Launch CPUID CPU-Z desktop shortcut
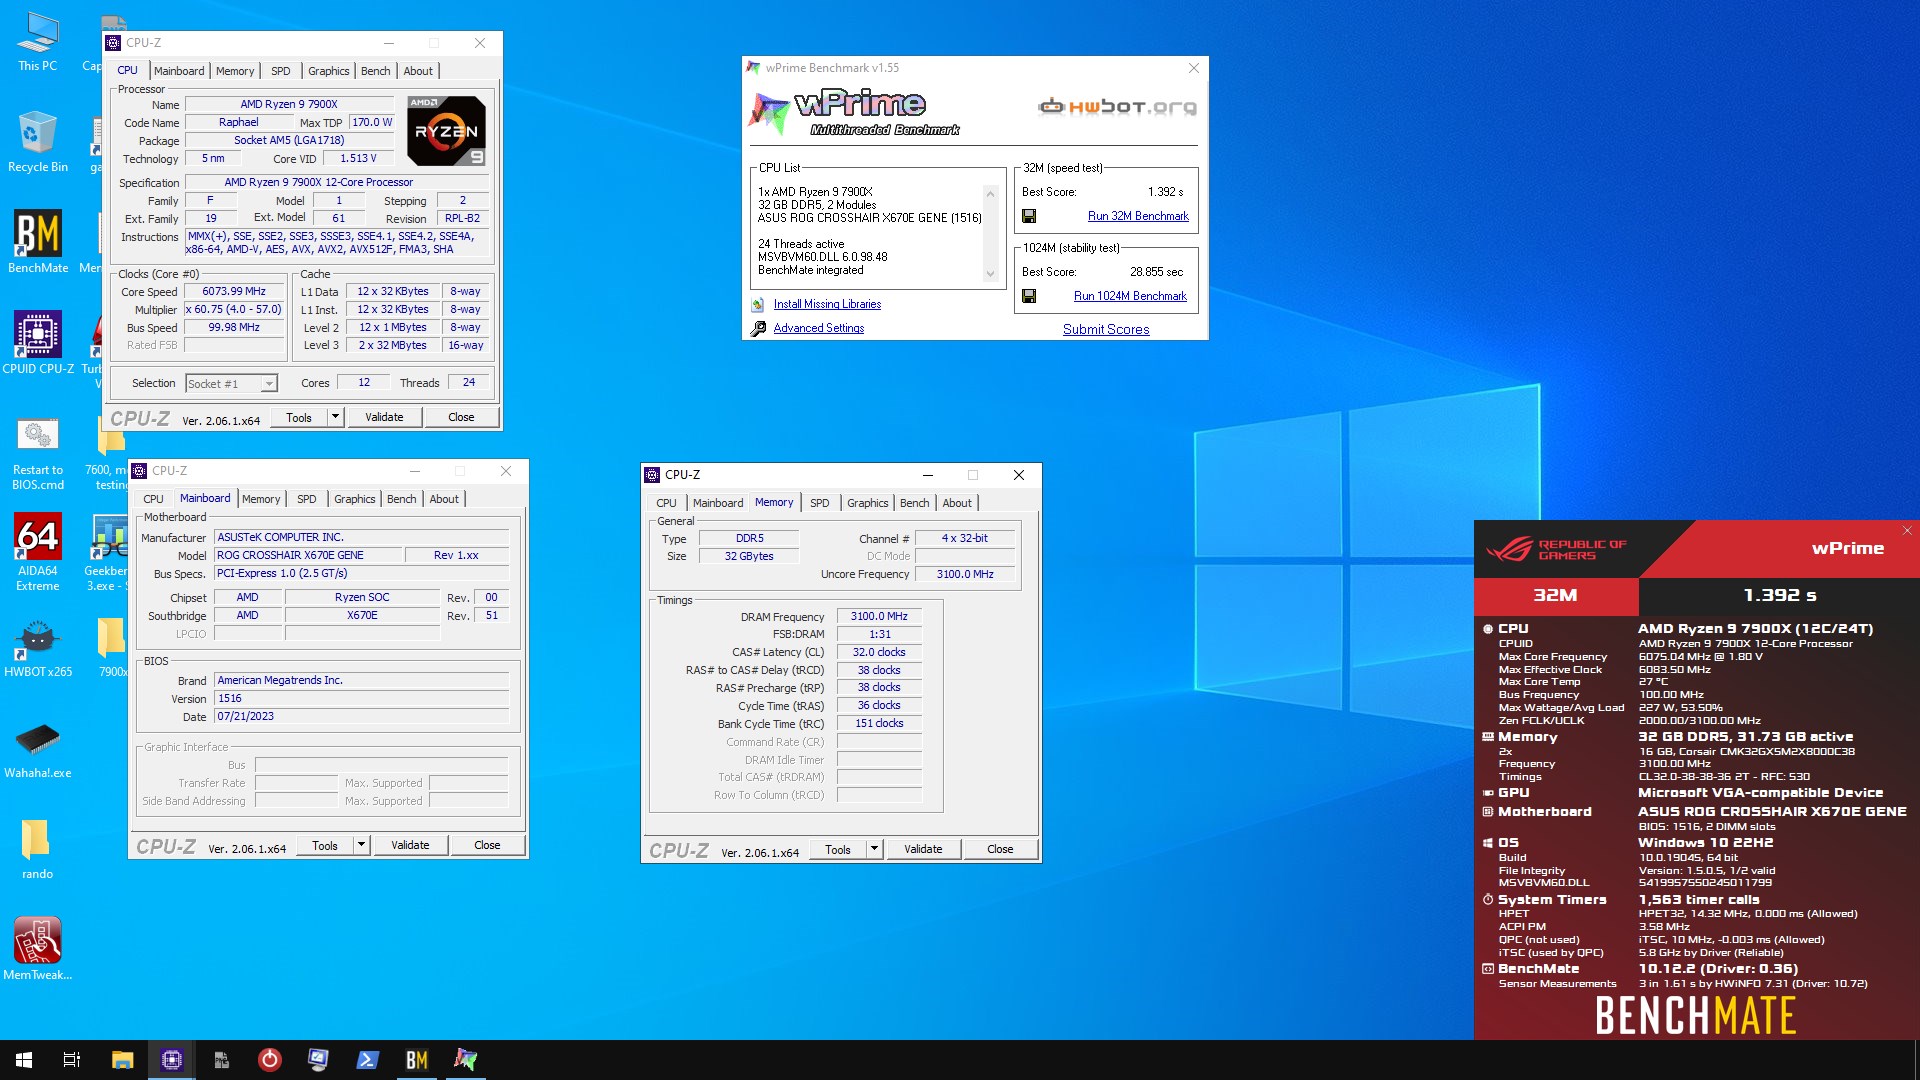The height and width of the screenshot is (1080, 1920). pos(37,342)
